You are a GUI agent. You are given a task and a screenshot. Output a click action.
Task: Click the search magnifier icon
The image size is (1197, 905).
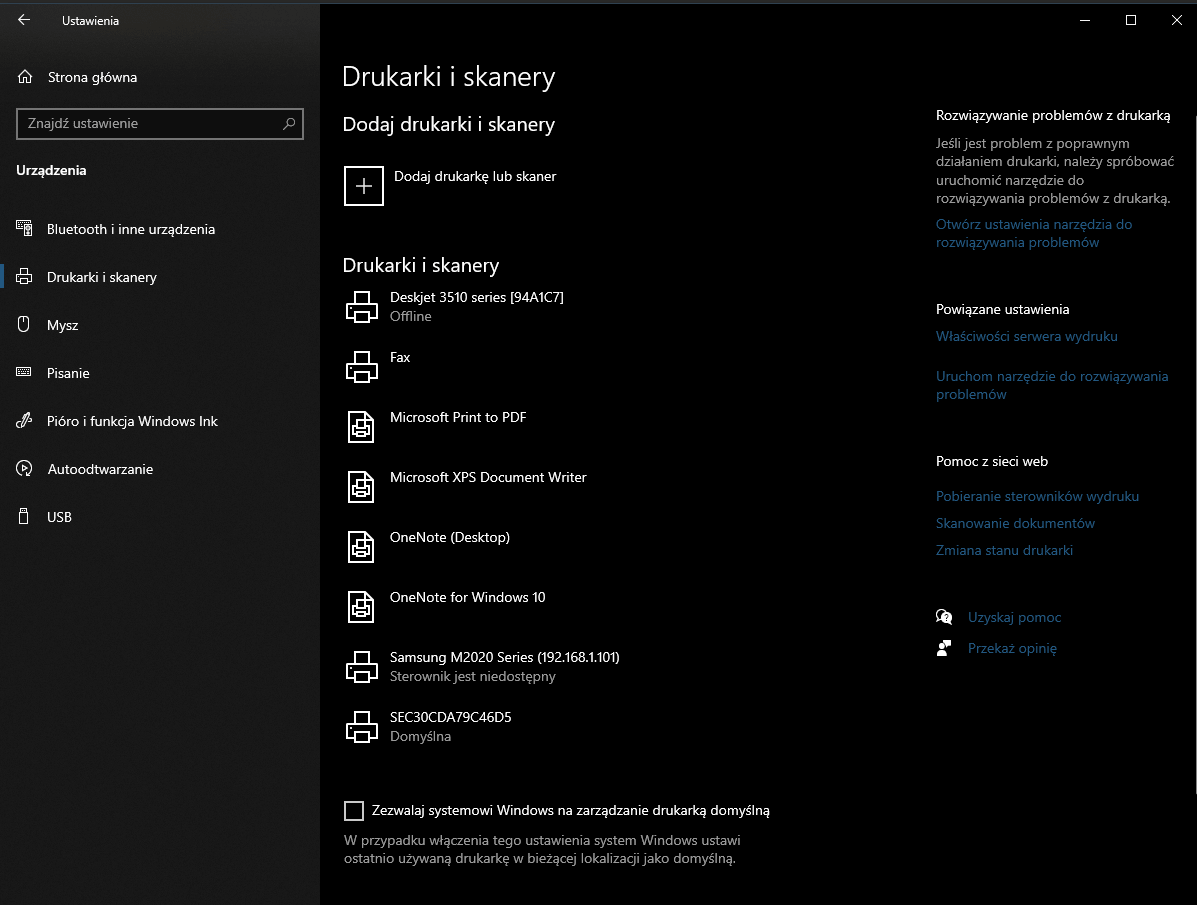pos(289,124)
